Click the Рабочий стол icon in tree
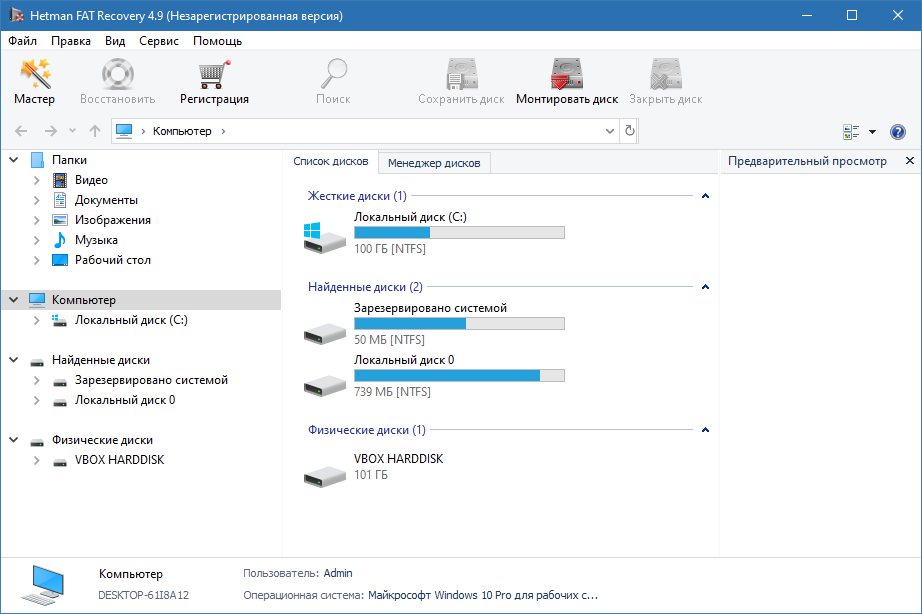 (59, 260)
